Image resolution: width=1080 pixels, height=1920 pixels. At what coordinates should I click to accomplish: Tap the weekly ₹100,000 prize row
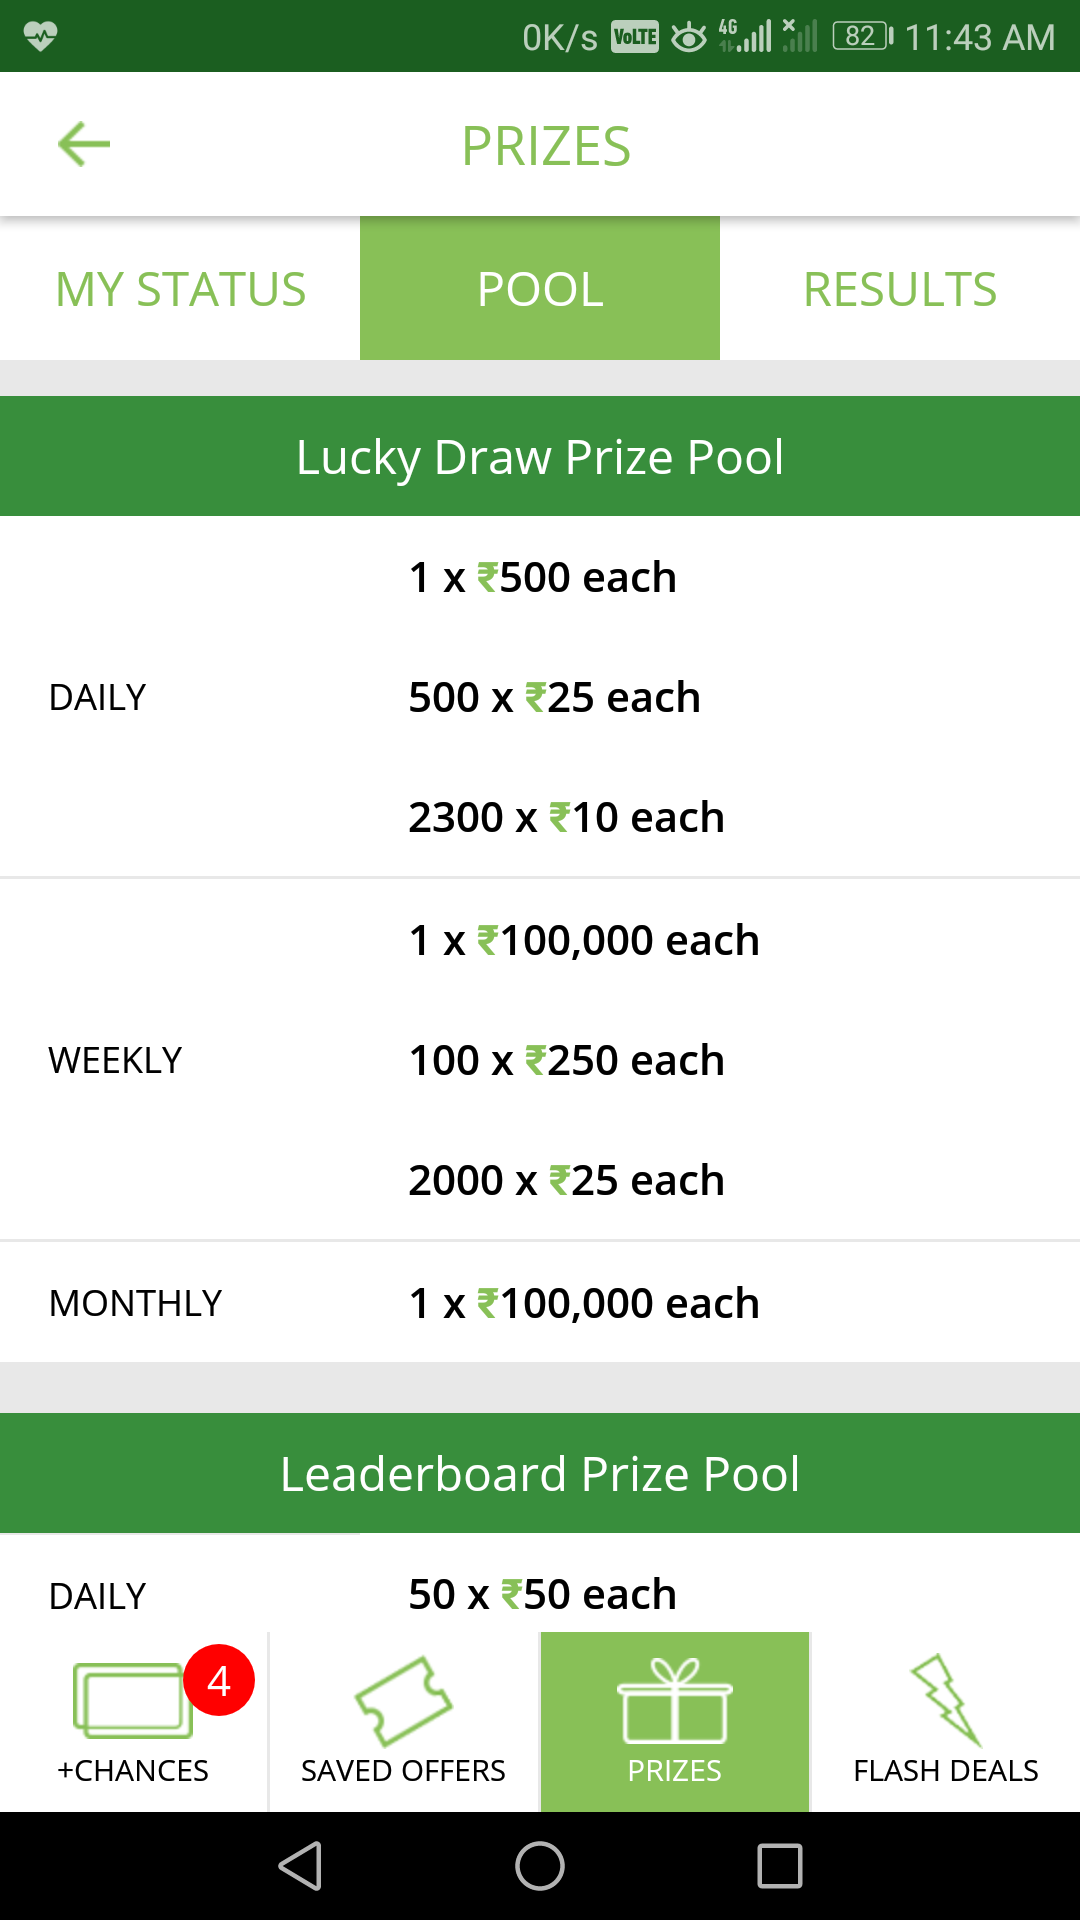(584, 941)
